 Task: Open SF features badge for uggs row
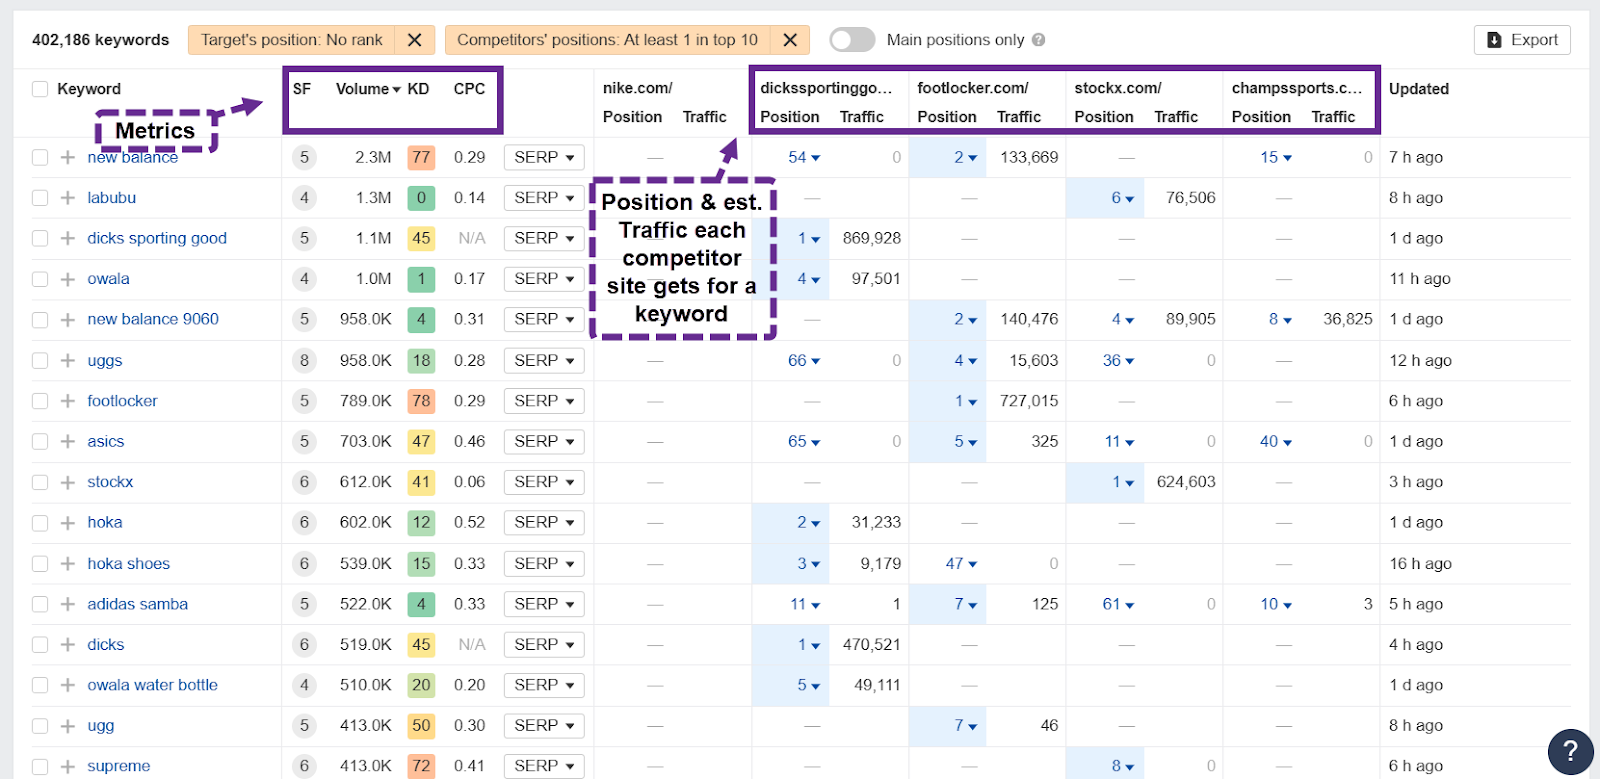pyautogui.click(x=305, y=360)
